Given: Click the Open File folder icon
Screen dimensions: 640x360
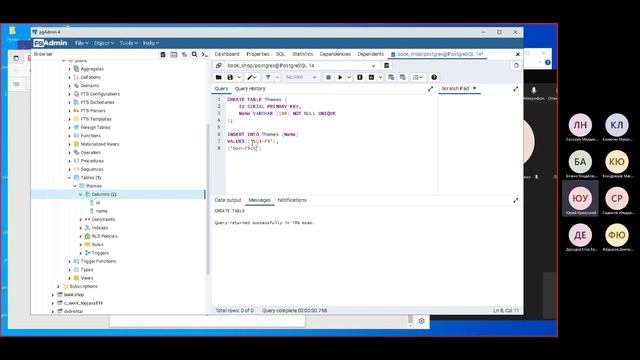Looking at the screenshot, I should pos(219,77).
